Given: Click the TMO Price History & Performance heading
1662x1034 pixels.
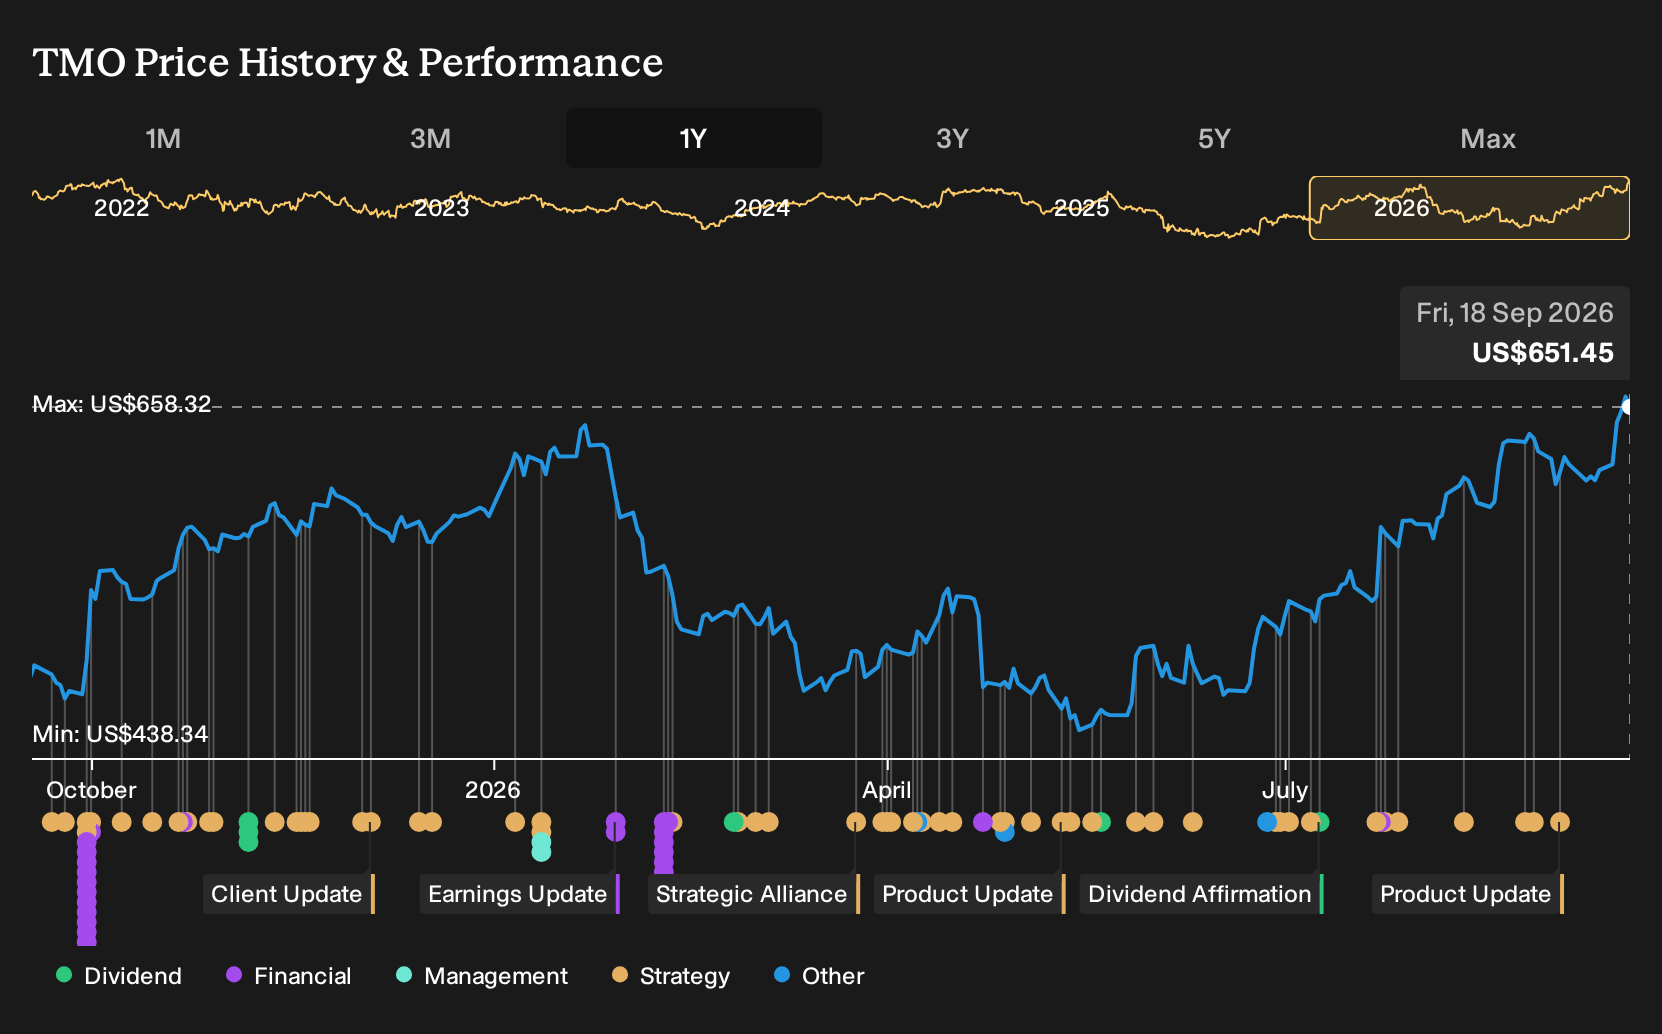Looking at the screenshot, I should pyautogui.click(x=348, y=62).
